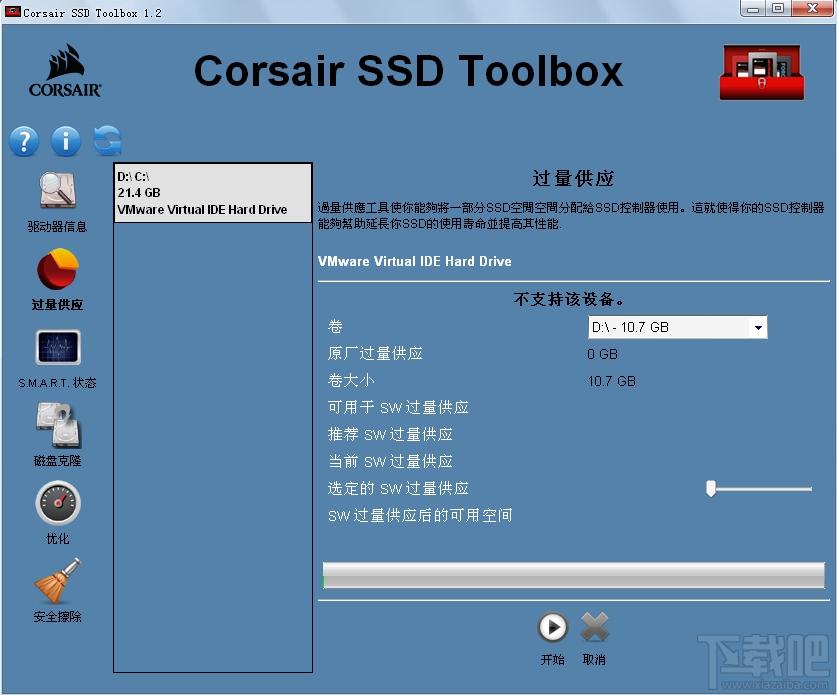Click the 过量供应 page heading
837x695 pixels.
click(573, 178)
